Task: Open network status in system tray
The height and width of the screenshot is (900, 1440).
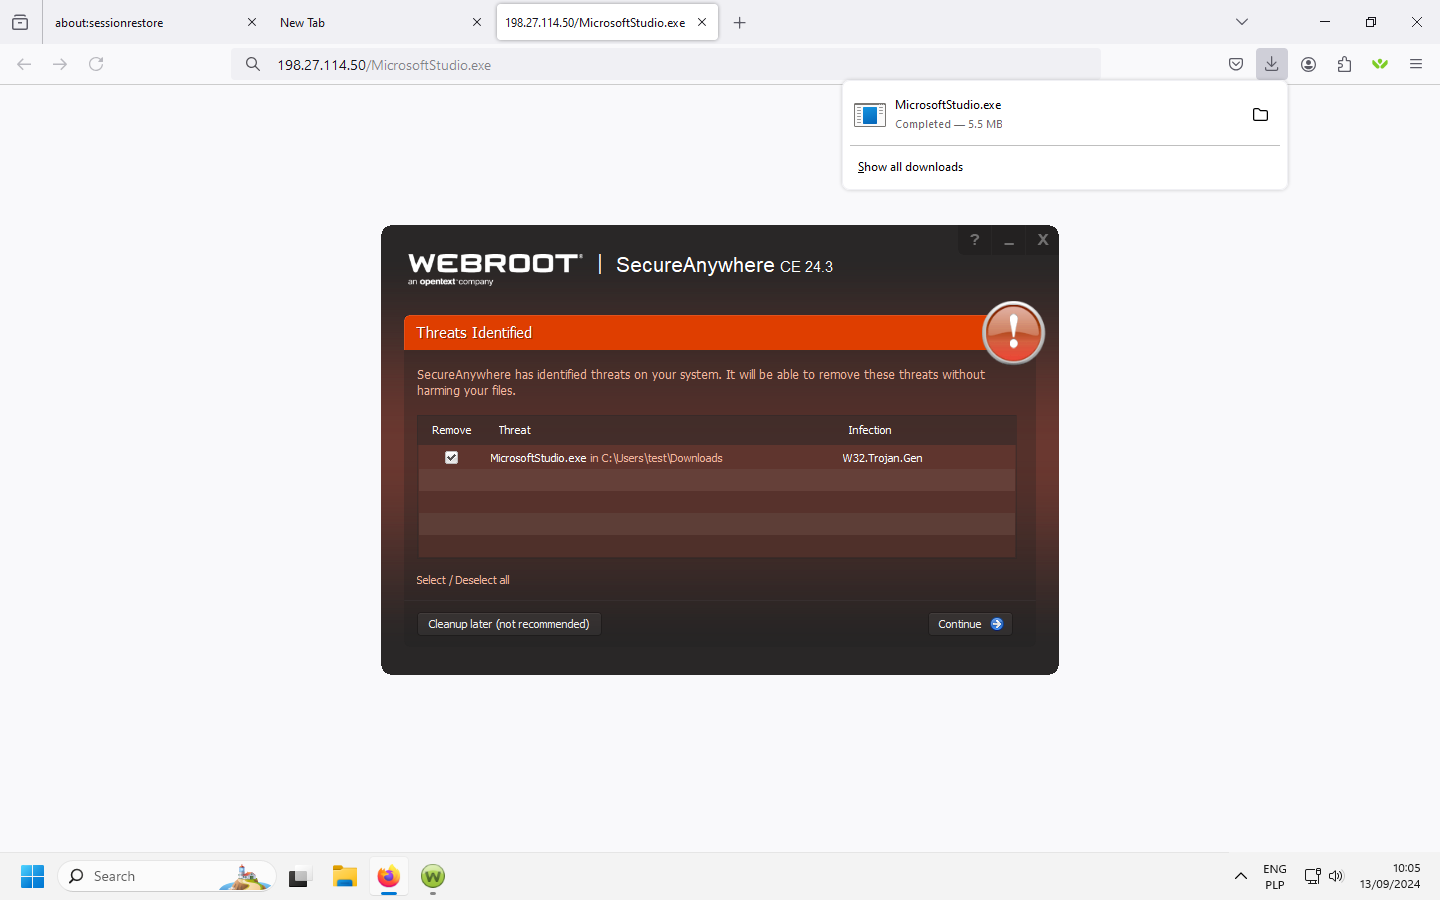Action: coord(1312,877)
